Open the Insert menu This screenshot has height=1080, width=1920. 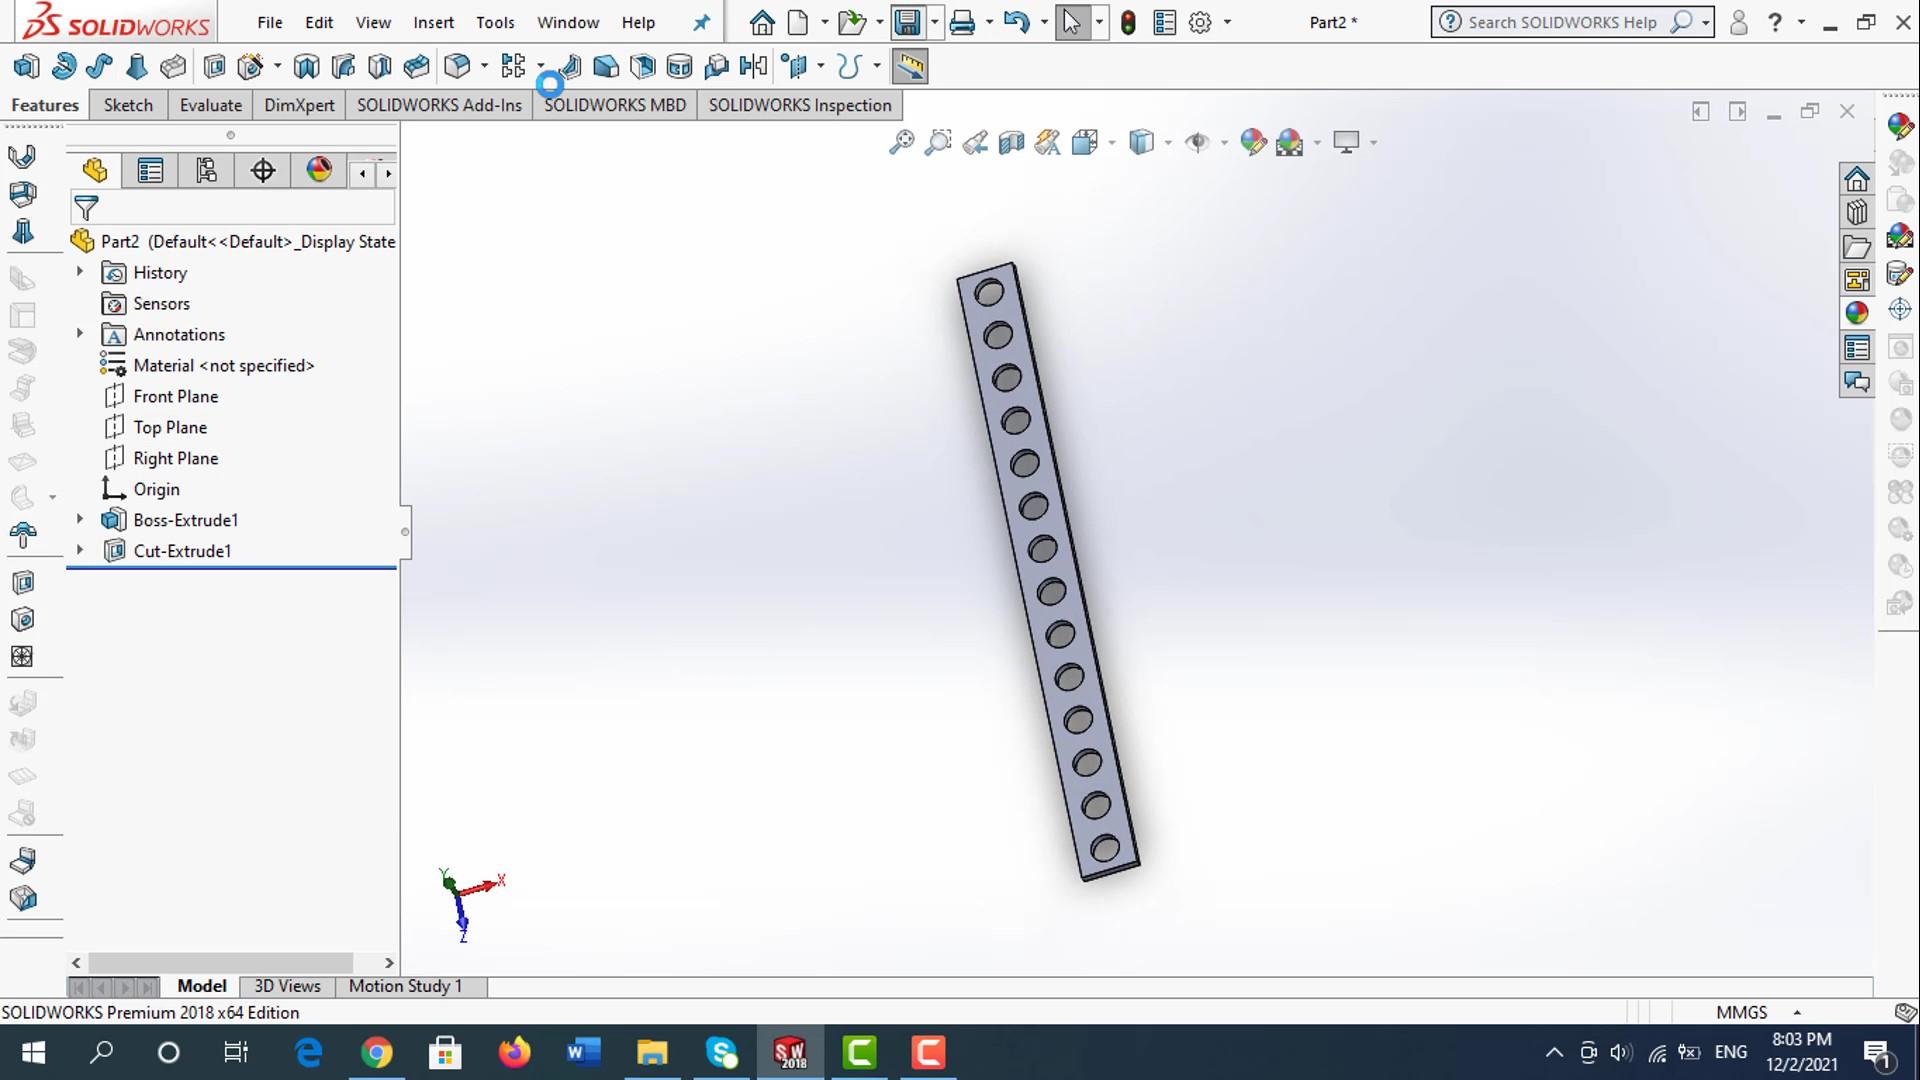(433, 22)
